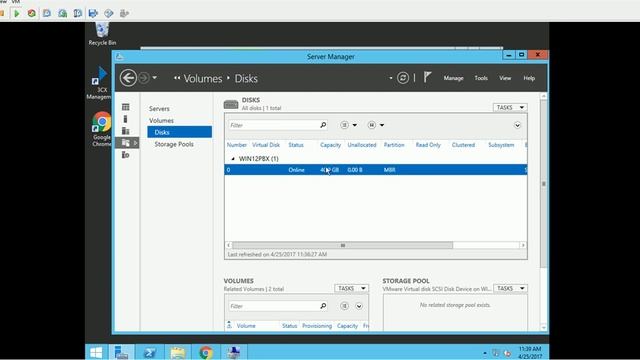Viewport: 640px width, 360px height.
Task: Collapse the WIN12PBX (1) group
Action: click(233, 159)
